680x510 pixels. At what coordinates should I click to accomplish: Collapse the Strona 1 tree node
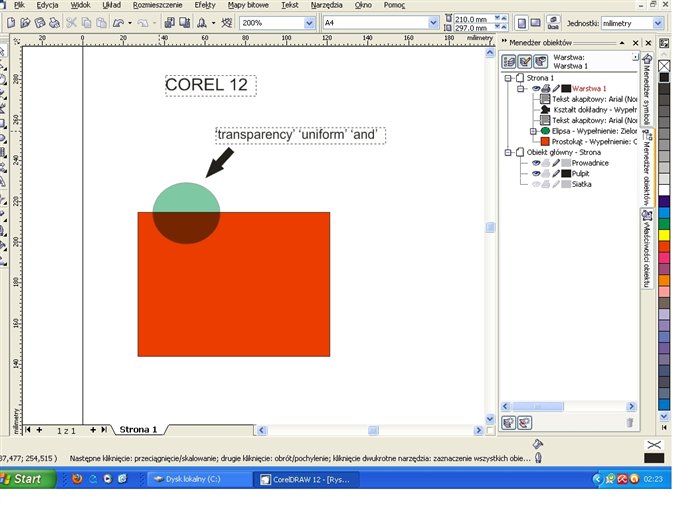coord(509,78)
